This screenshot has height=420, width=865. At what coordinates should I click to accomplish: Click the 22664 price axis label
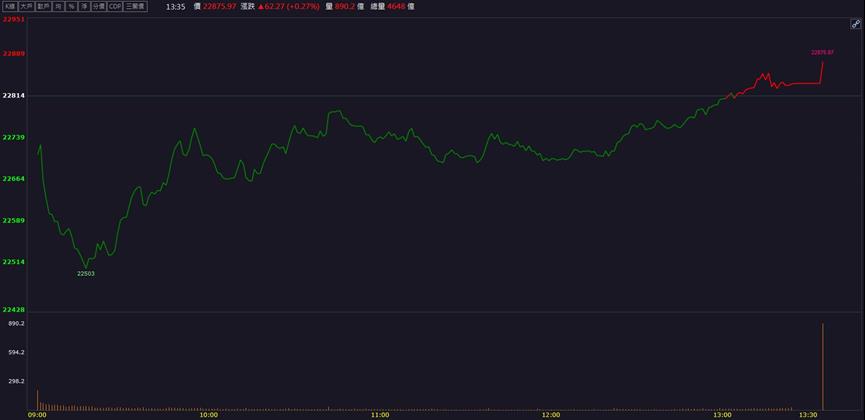coord(13,179)
